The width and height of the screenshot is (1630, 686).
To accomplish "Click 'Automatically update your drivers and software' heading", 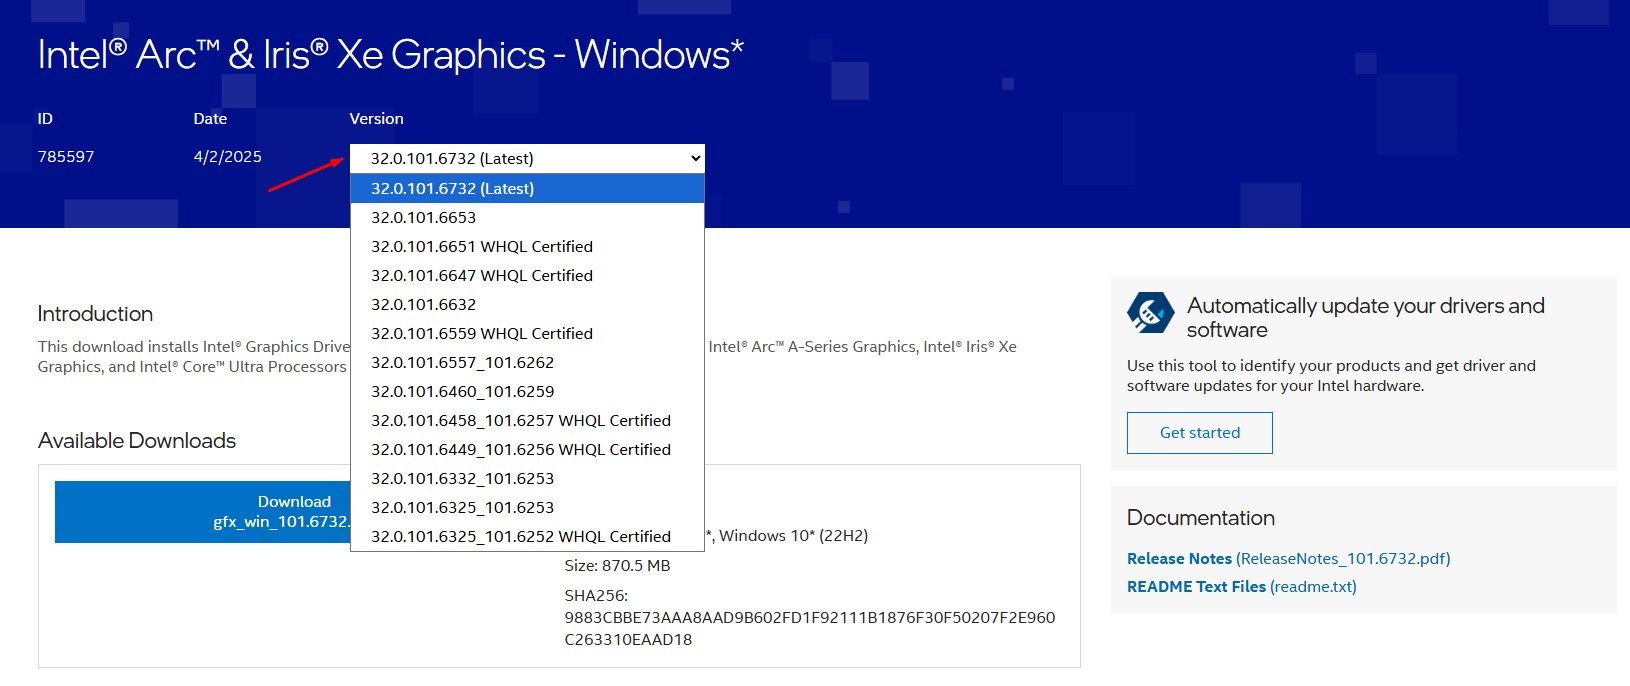I will click(x=1366, y=317).
